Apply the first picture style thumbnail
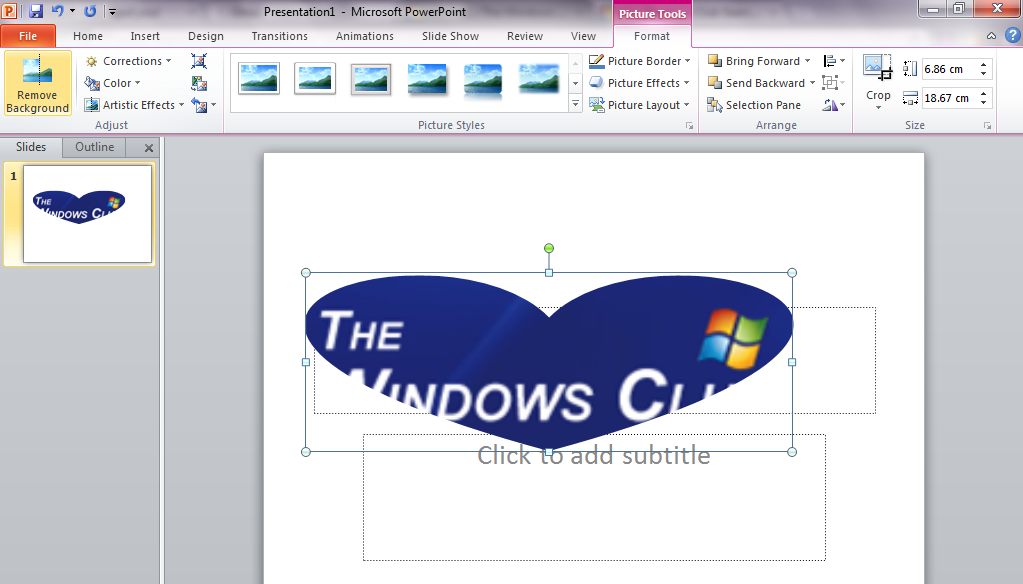 [259, 79]
